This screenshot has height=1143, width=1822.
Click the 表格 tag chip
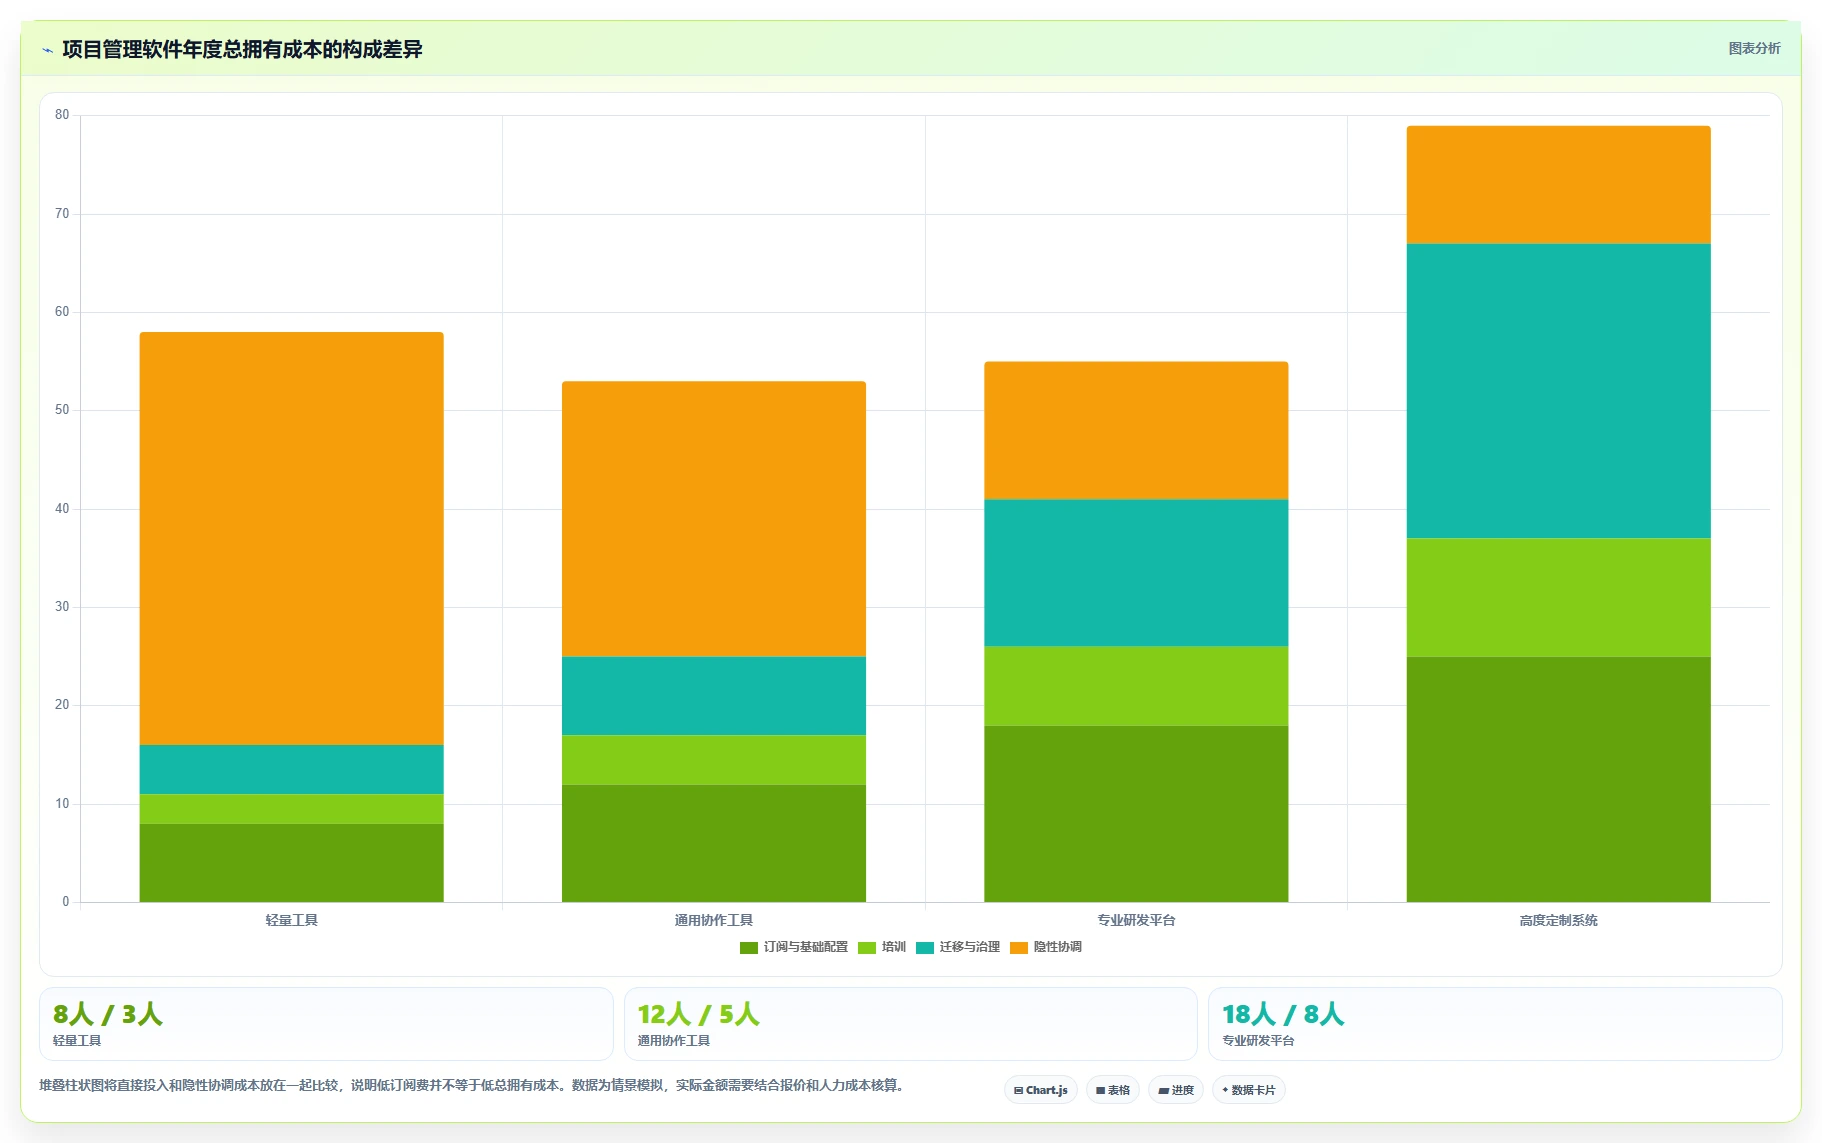point(1113,1090)
